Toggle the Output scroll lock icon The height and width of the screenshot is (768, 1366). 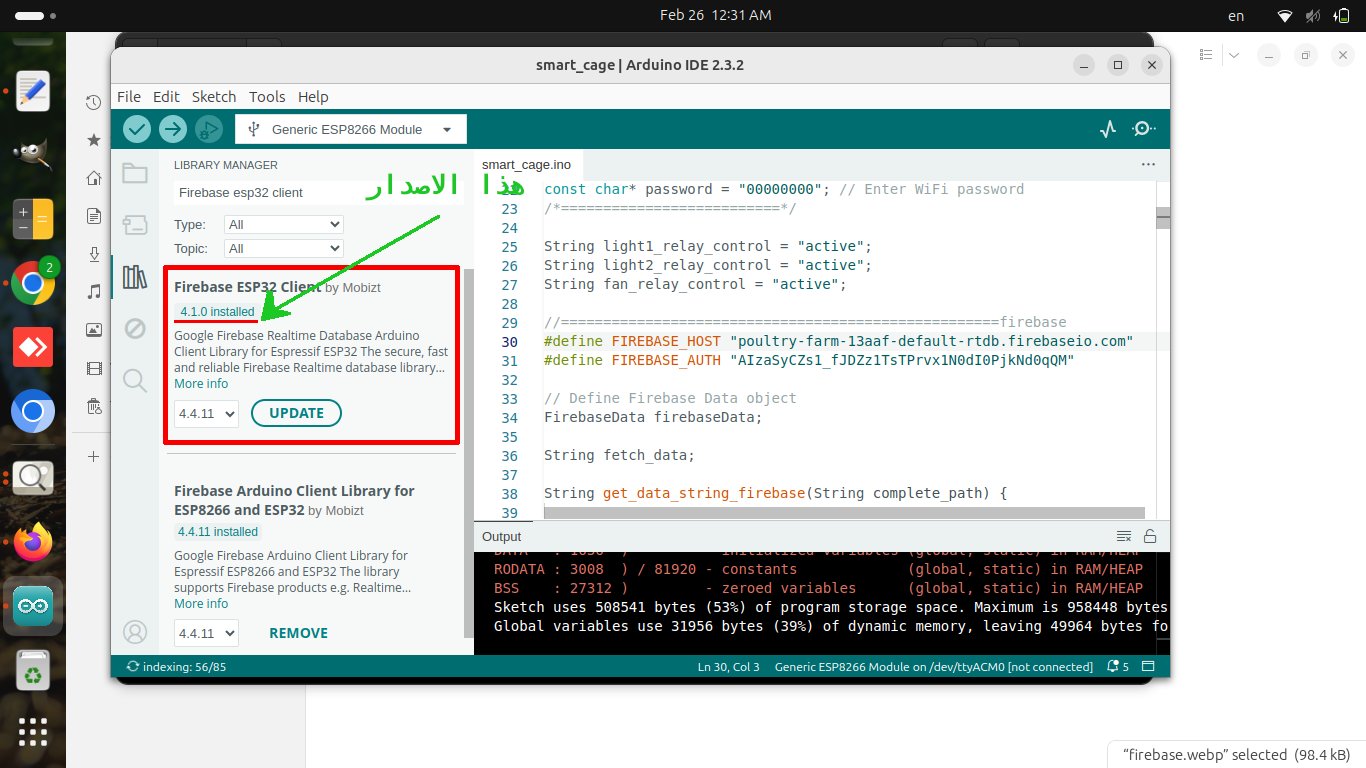[x=1150, y=537]
